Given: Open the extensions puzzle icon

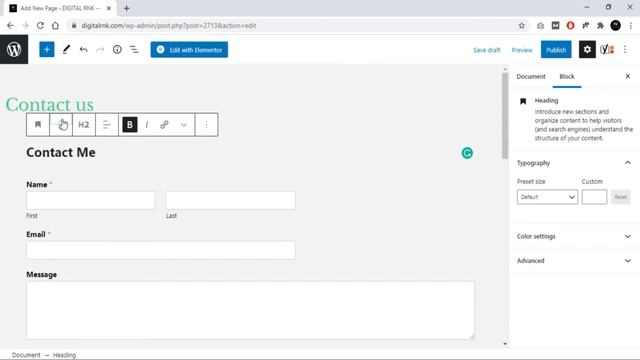Looking at the screenshot, I should pyautogui.click(x=600, y=26).
